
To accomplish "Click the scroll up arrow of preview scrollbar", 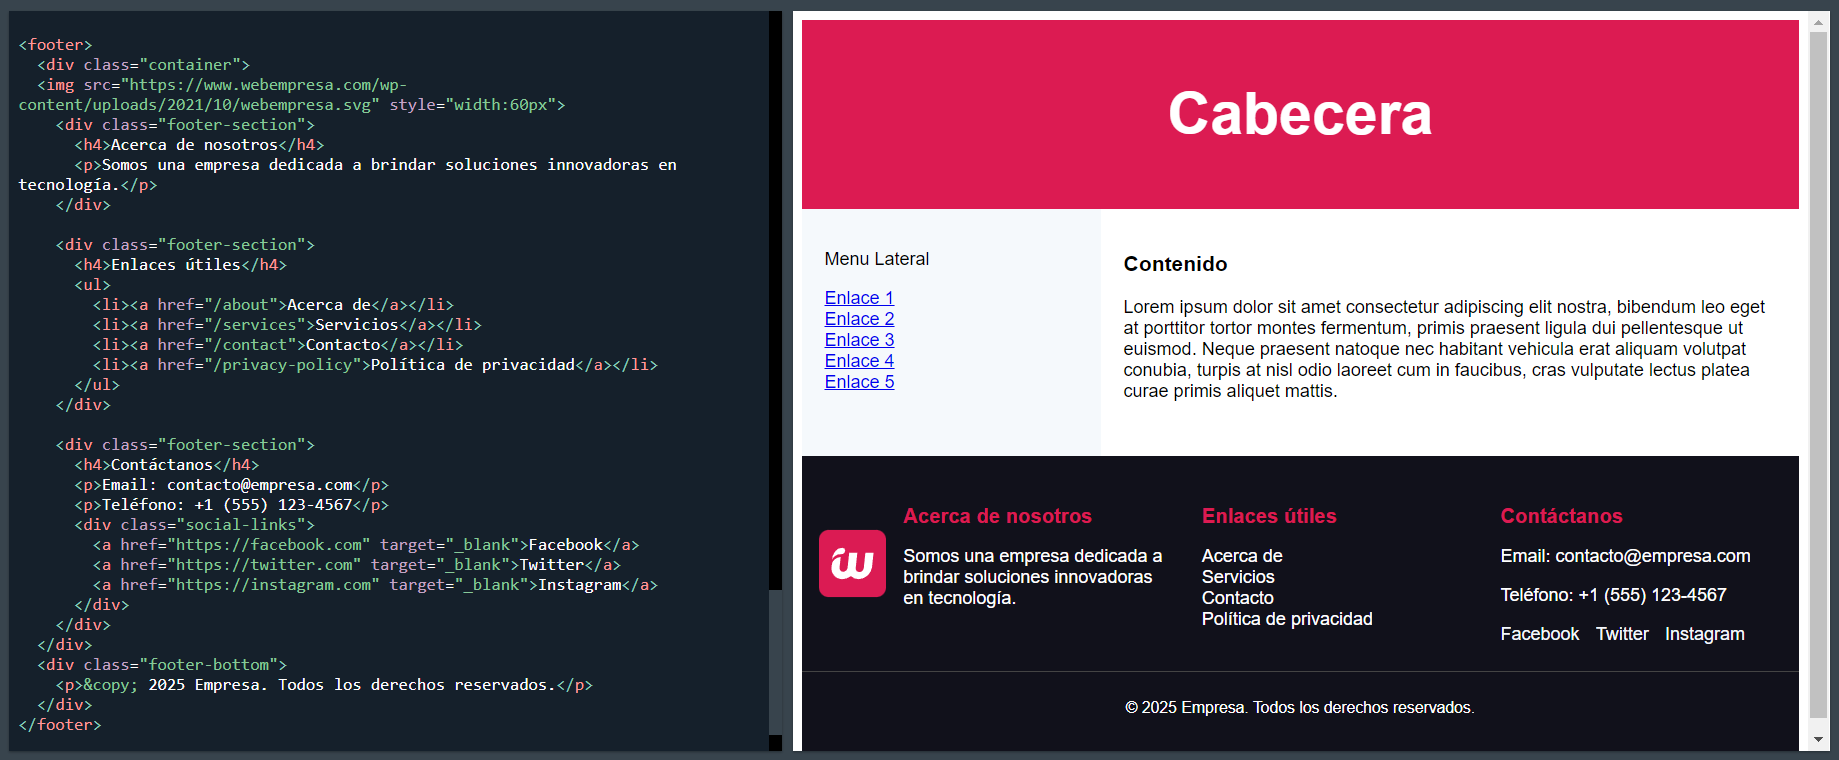I will coord(1819,21).
